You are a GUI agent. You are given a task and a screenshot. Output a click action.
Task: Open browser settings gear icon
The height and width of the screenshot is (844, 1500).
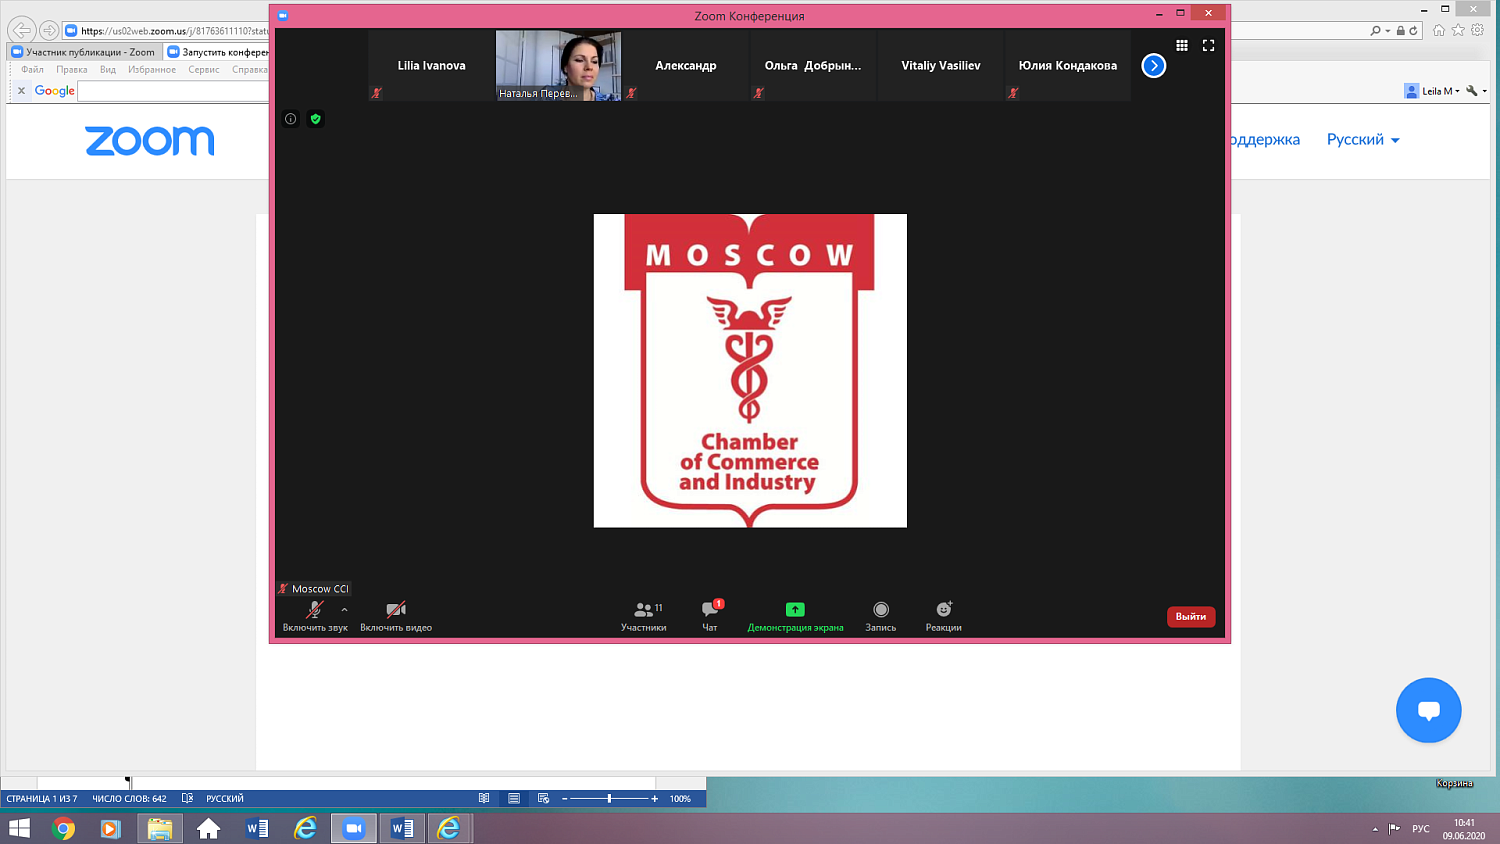pos(1477,30)
